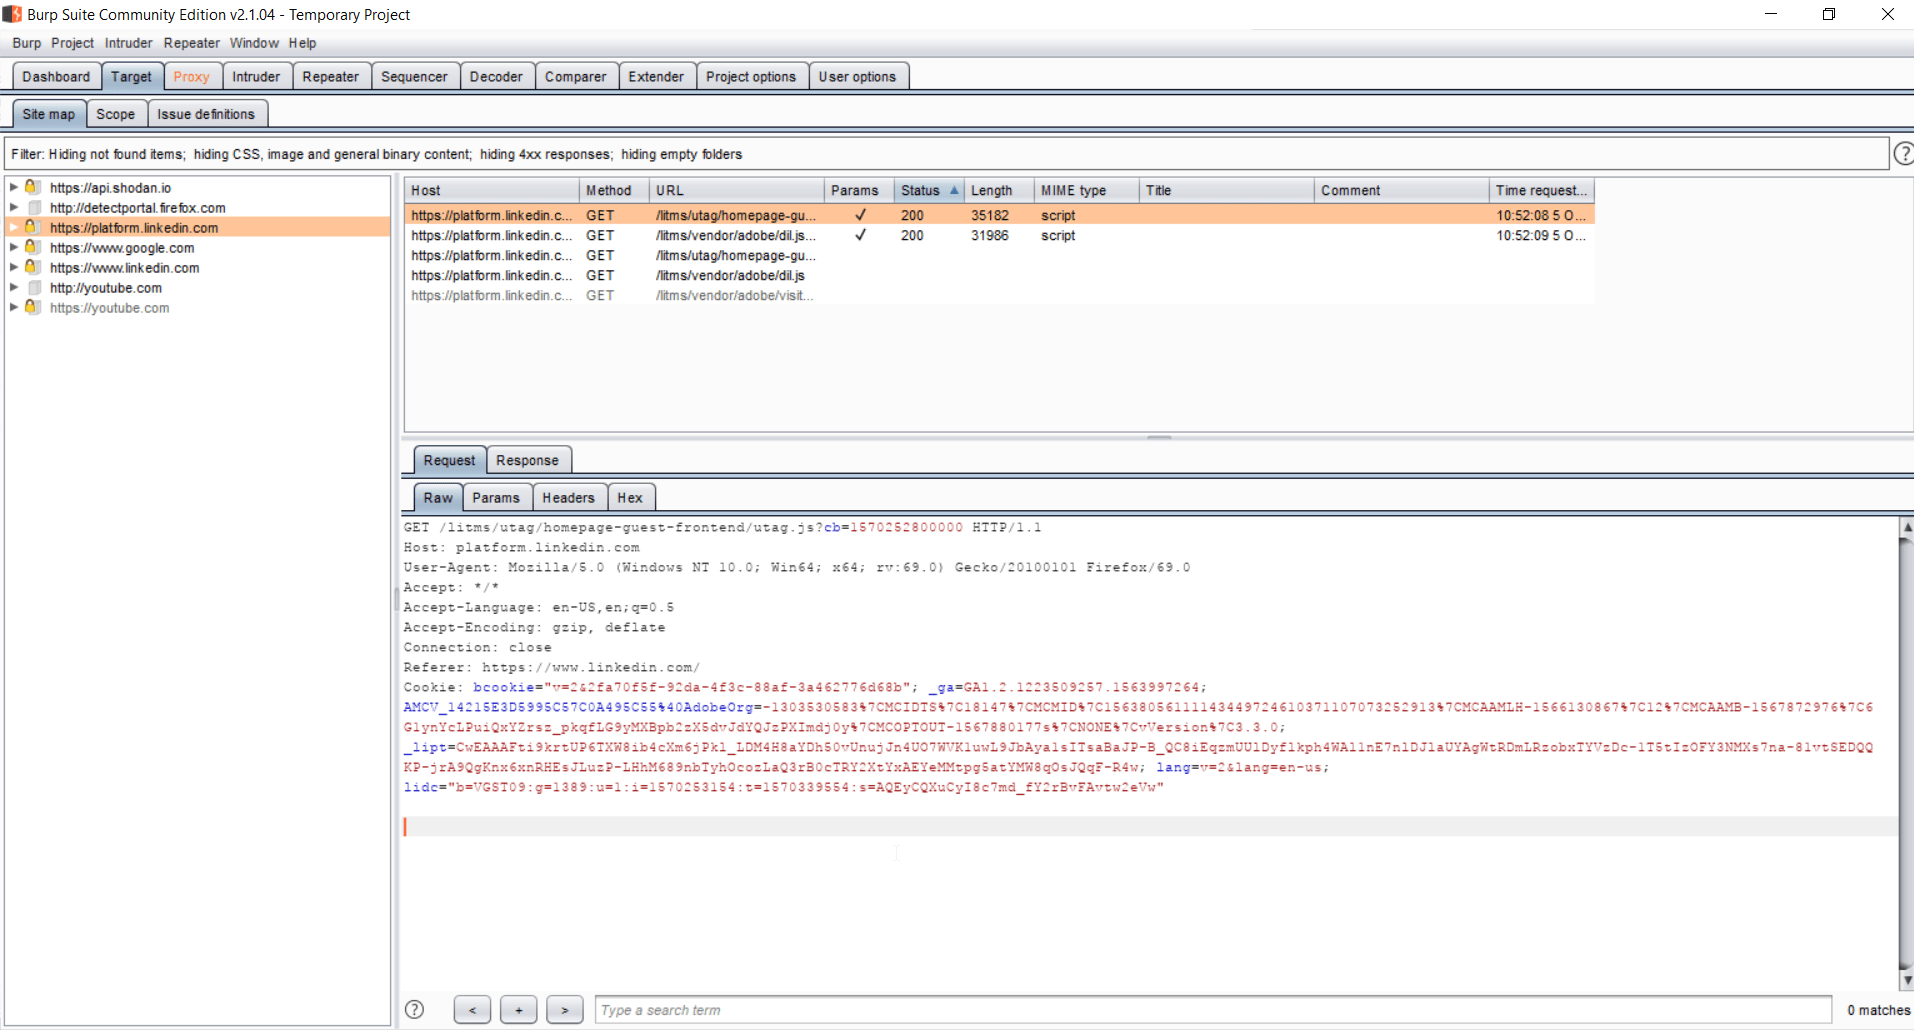Click the 'Type a search term' field
The height and width of the screenshot is (1030, 1914).
pyautogui.click(x=1213, y=1010)
